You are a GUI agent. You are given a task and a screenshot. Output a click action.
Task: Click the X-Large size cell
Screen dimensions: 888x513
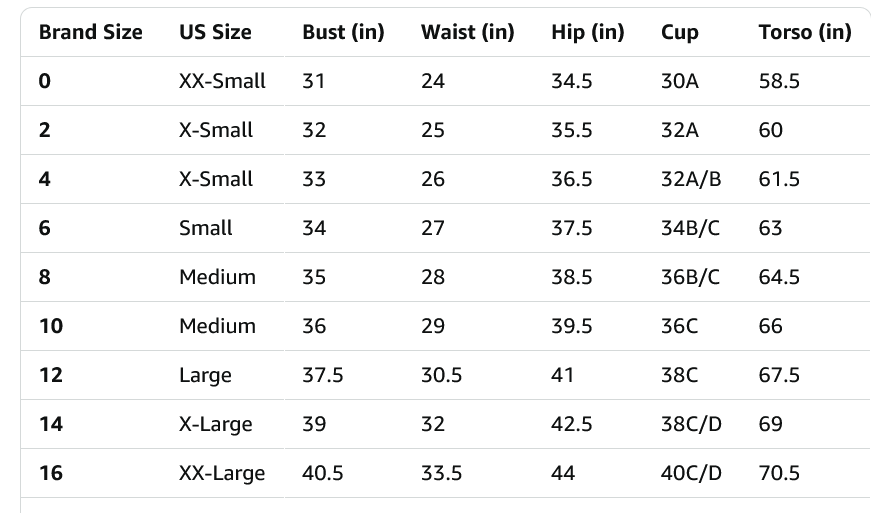[x=216, y=425]
